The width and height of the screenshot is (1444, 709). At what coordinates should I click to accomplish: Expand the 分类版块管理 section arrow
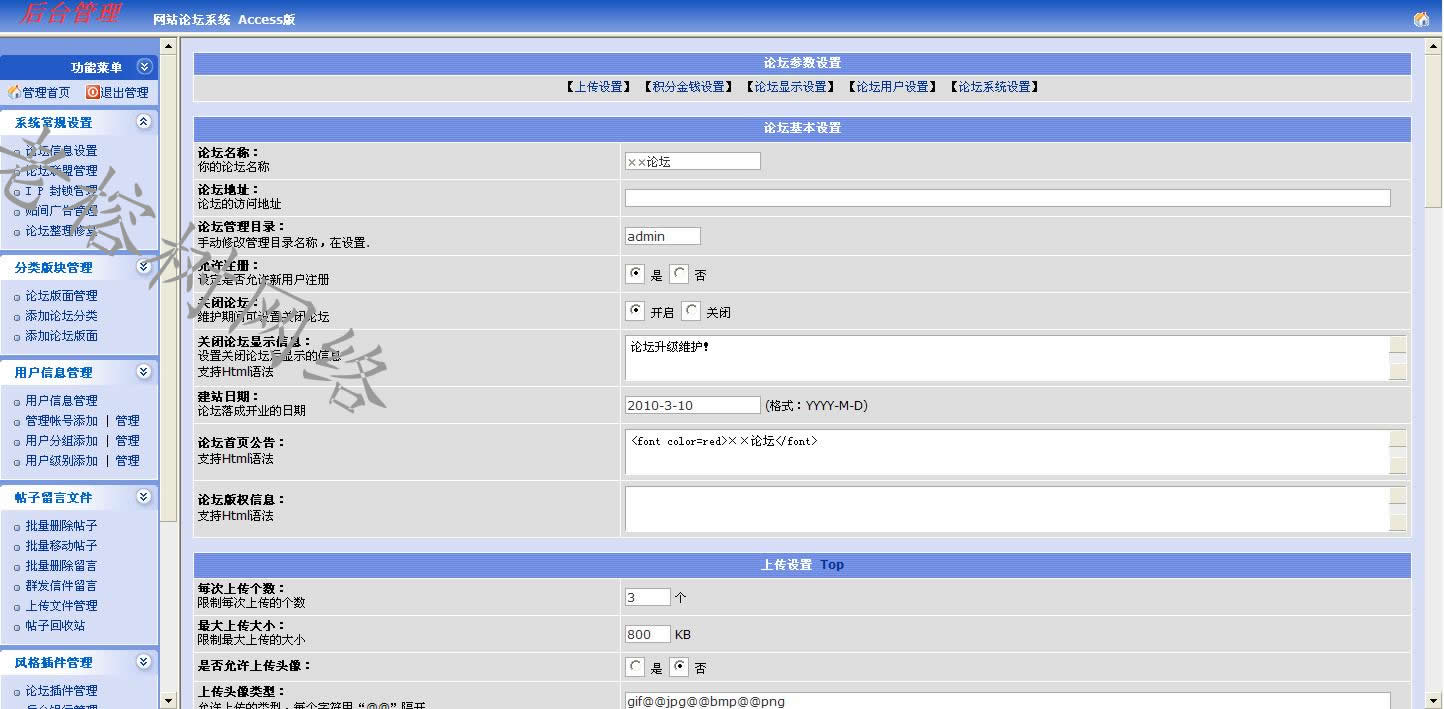(x=144, y=267)
